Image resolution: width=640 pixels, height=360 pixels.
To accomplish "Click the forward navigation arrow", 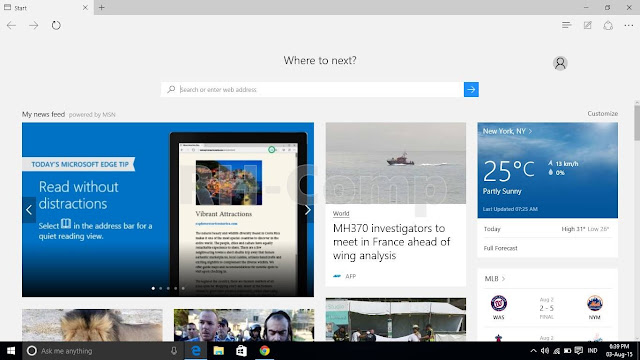I will [x=33, y=25].
